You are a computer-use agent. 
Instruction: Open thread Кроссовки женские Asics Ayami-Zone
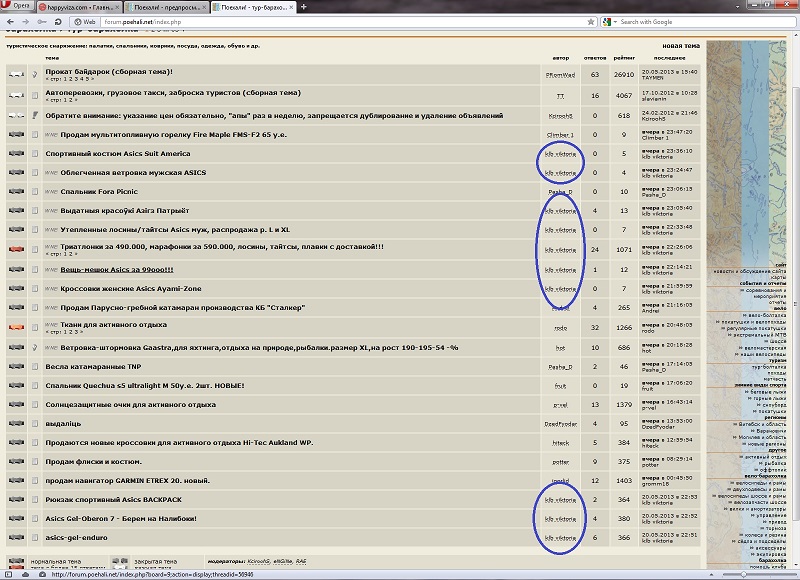(x=131, y=289)
